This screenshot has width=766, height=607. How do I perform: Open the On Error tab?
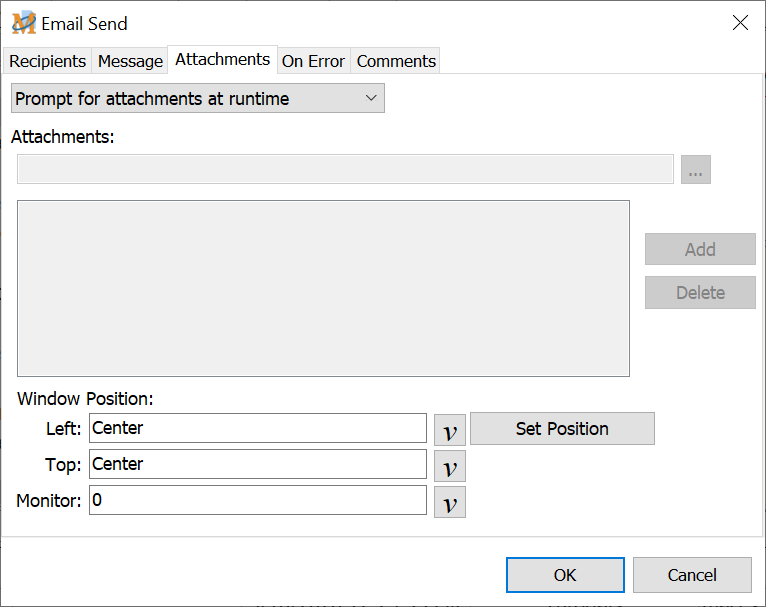[x=313, y=61]
